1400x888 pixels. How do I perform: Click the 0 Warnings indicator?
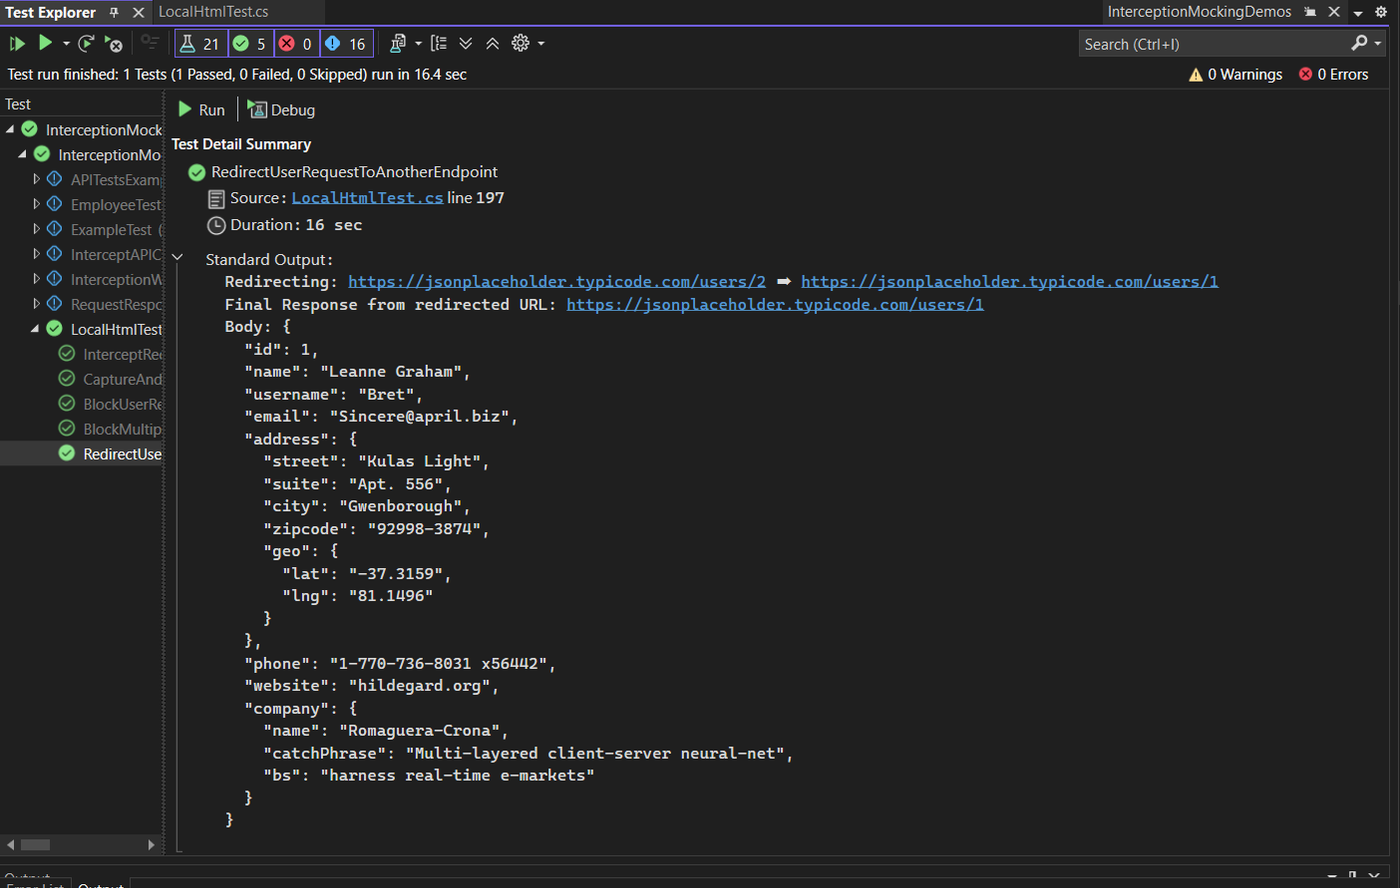[x=1235, y=74]
